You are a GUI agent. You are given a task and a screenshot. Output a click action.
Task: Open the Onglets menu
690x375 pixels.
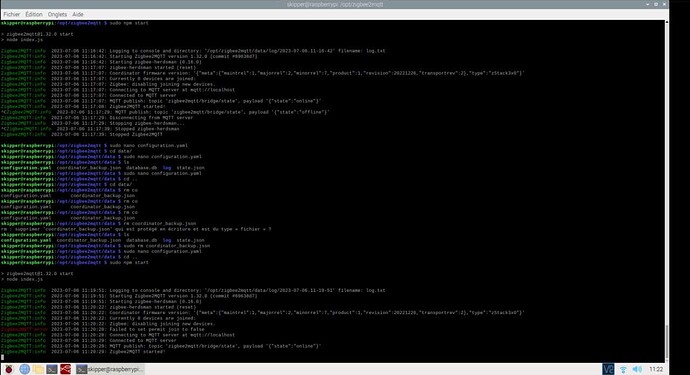click(57, 15)
